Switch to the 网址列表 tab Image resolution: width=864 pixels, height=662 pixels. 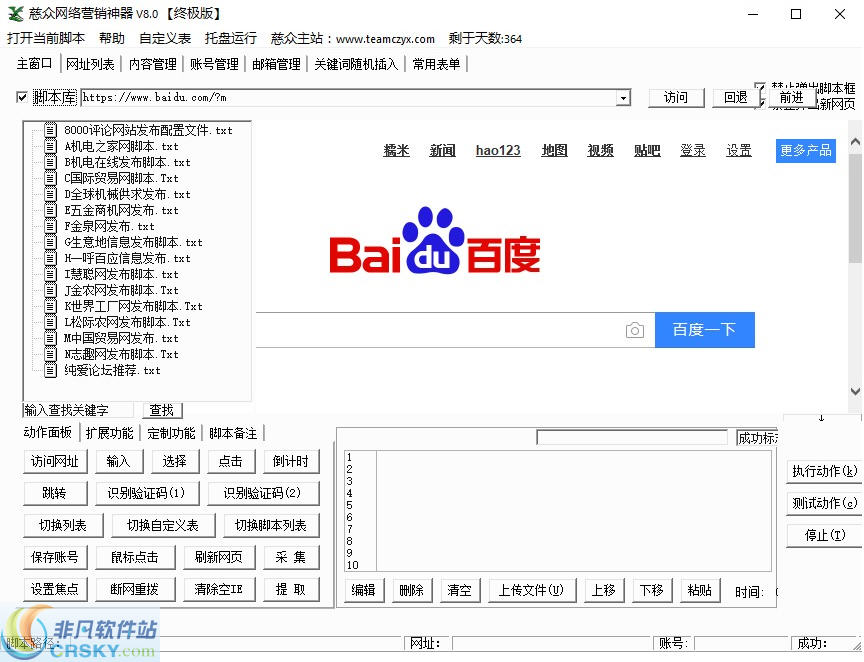(x=90, y=64)
